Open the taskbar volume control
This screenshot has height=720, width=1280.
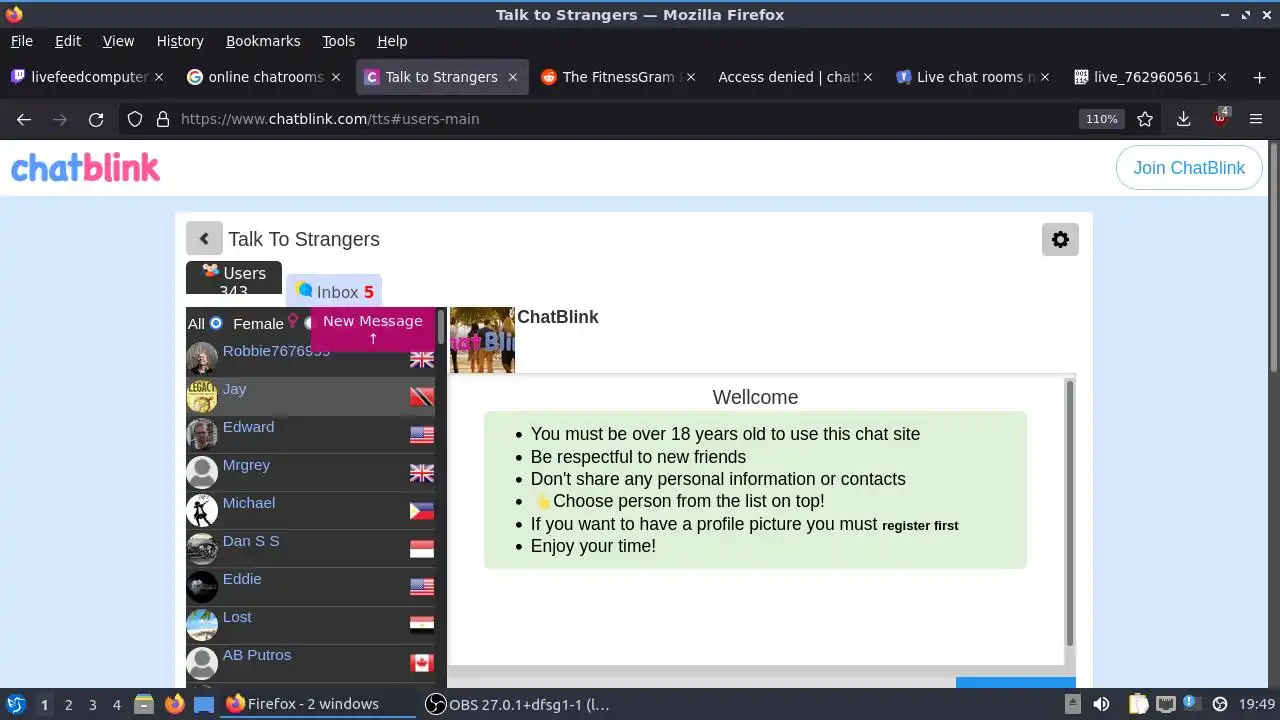tap(1101, 704)
